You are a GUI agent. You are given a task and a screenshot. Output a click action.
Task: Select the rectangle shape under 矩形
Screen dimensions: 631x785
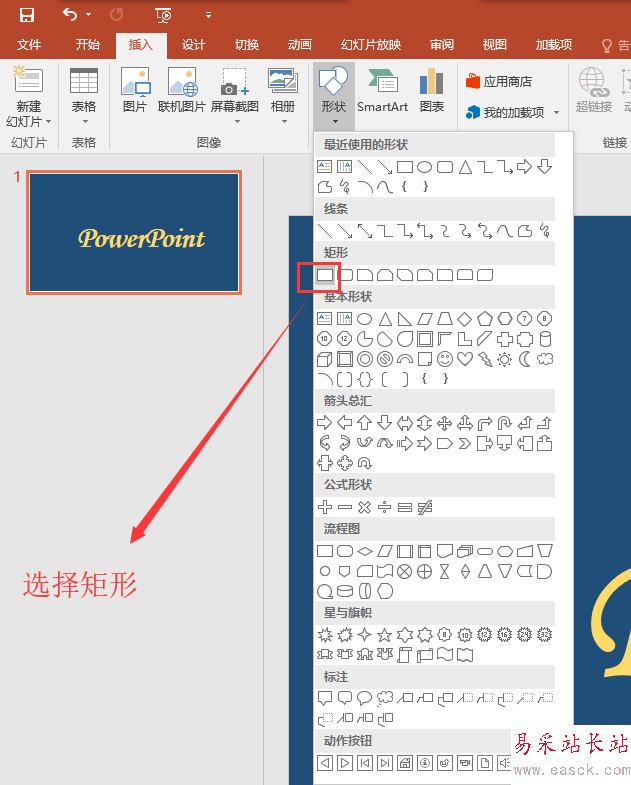pyautogui.click(x=325, y=275)
